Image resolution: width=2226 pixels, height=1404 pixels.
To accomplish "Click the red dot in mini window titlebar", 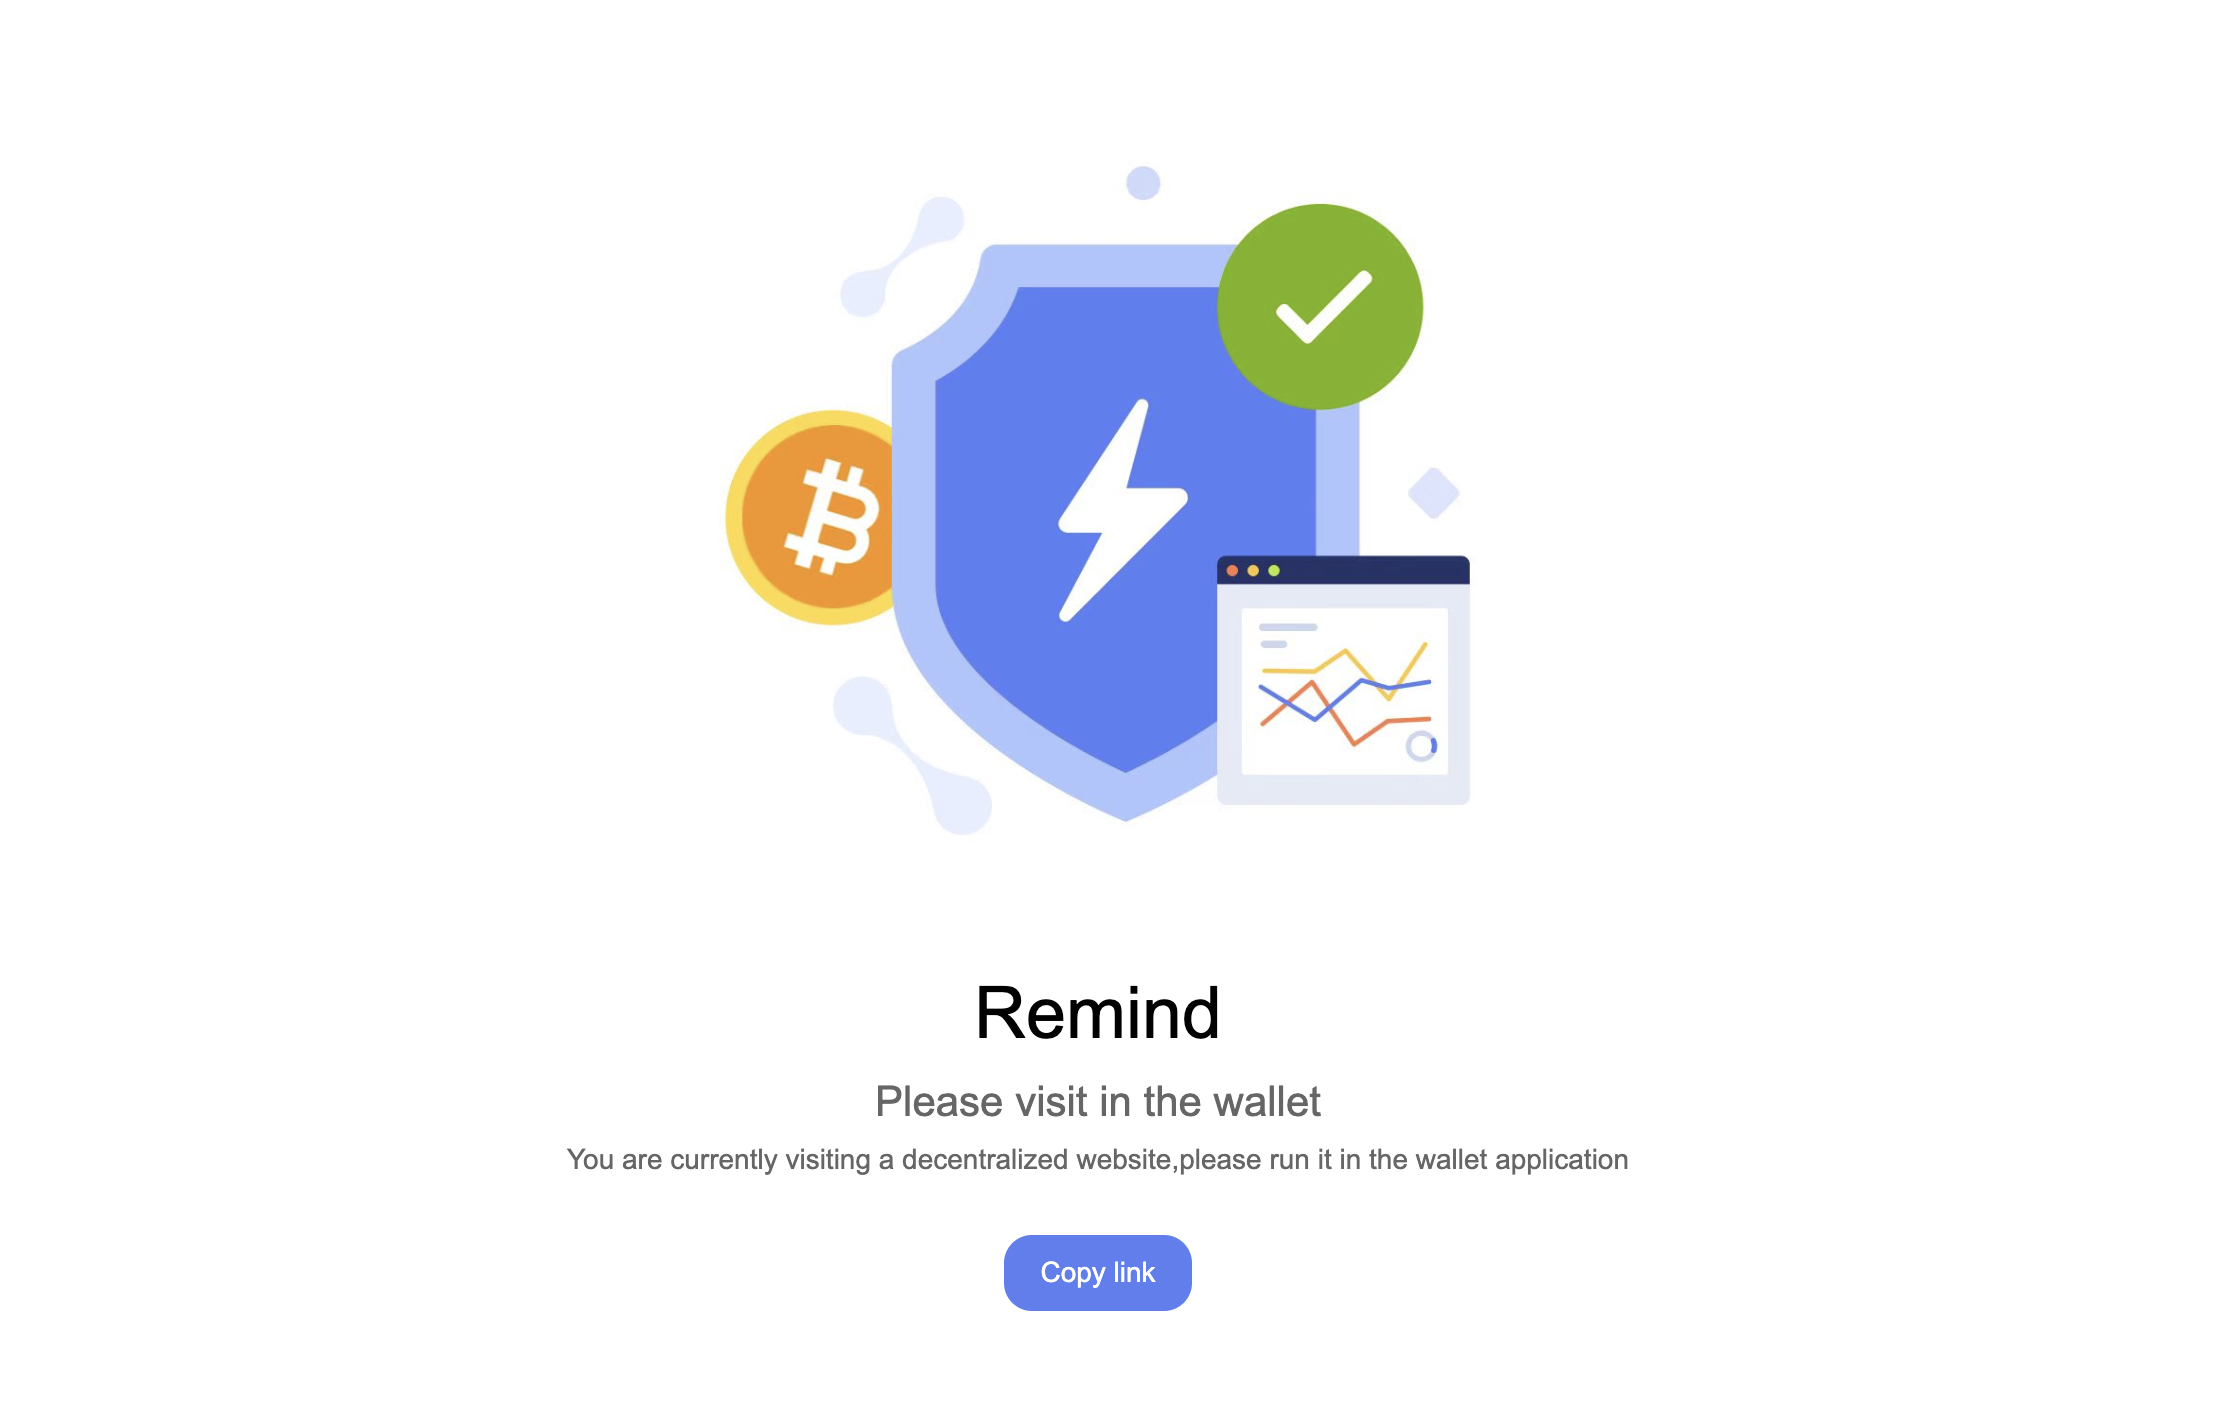I will [1232, 571].
